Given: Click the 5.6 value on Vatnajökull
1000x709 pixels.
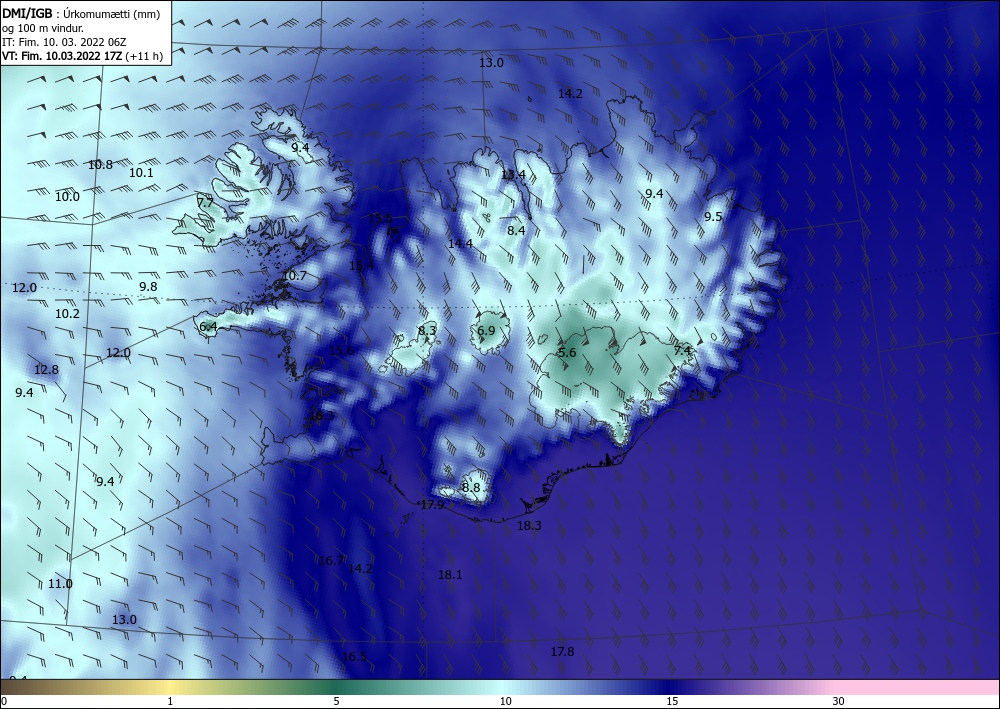Looking at the screenshot, I should 567,353.
